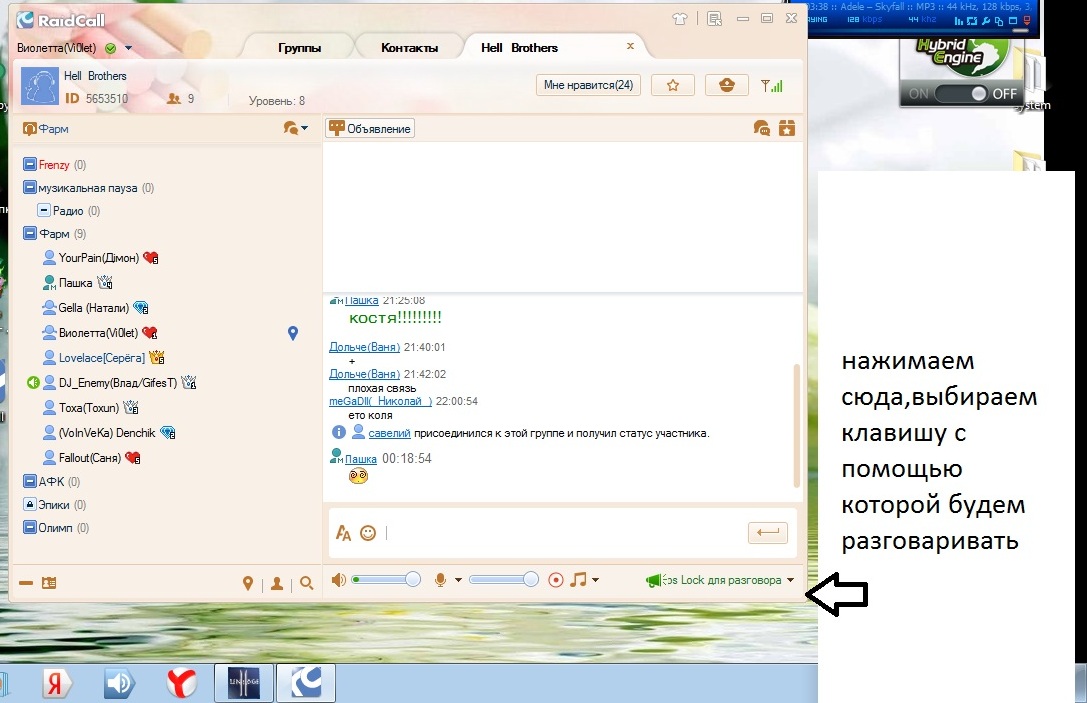Open the locked Эпики channel

29,504
